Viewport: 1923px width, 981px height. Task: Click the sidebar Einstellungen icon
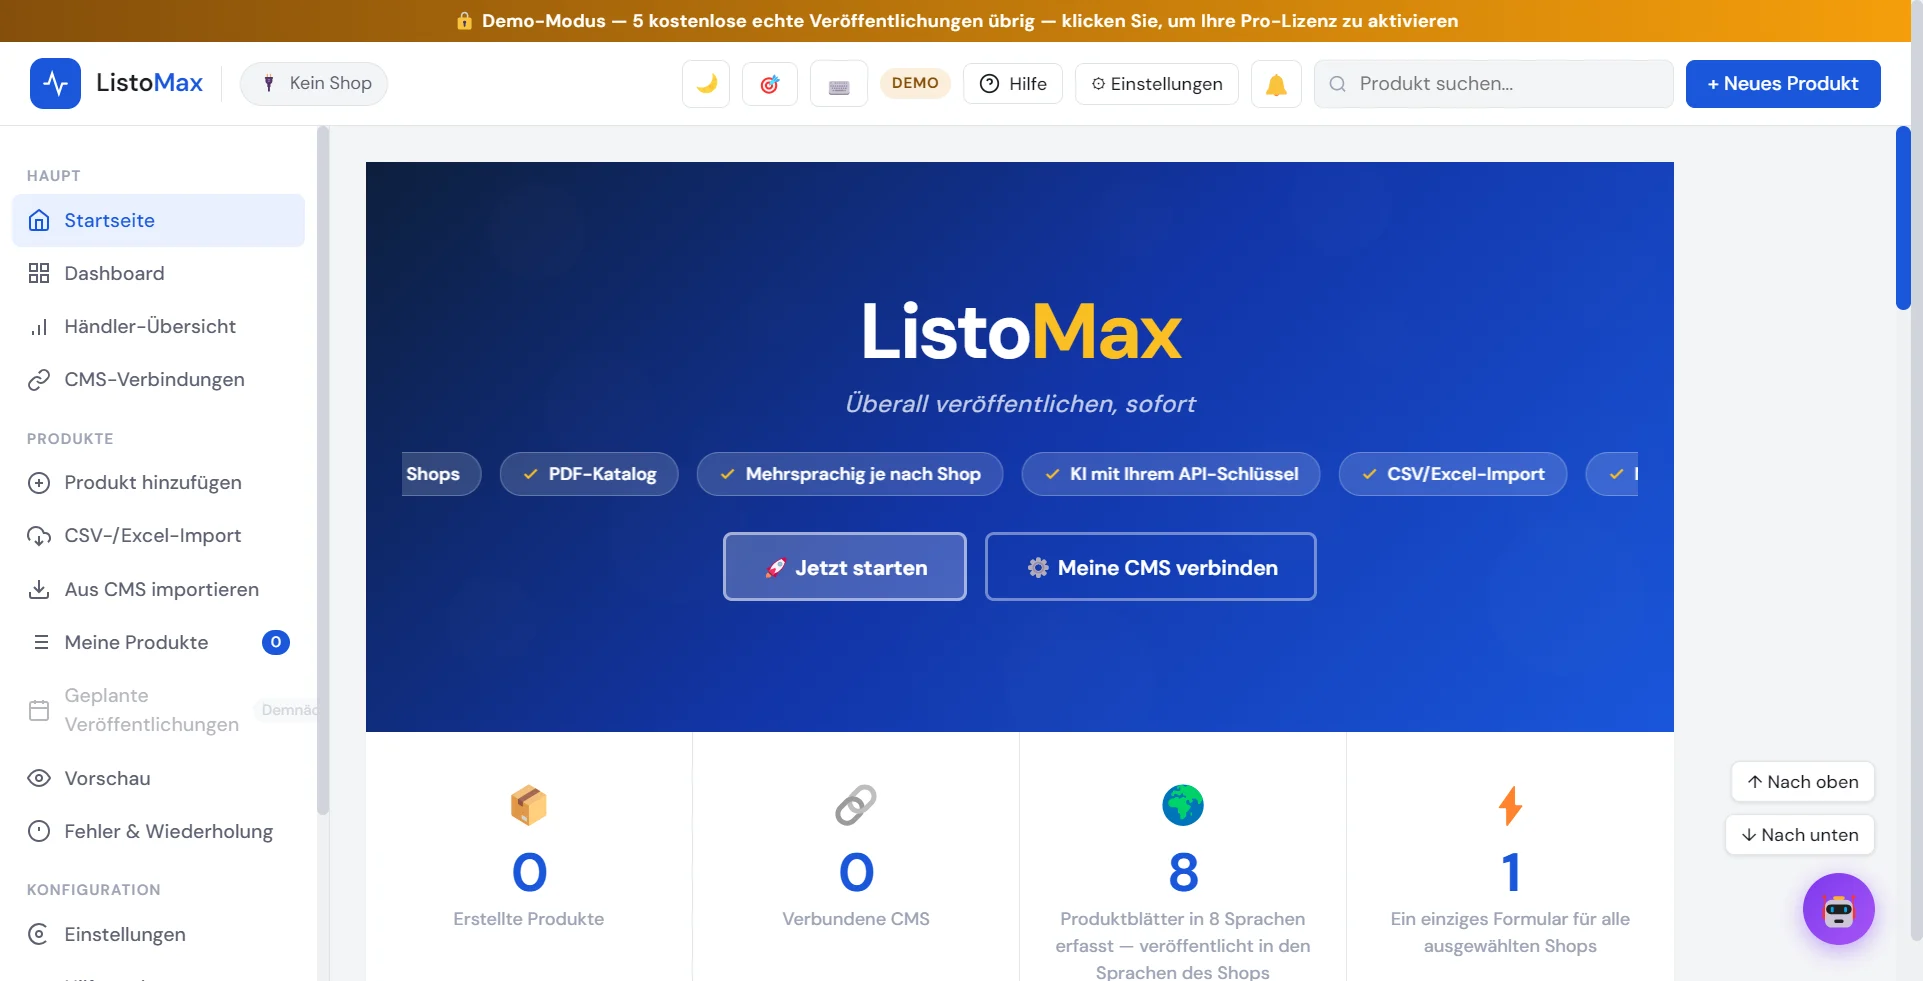point(39,934)
